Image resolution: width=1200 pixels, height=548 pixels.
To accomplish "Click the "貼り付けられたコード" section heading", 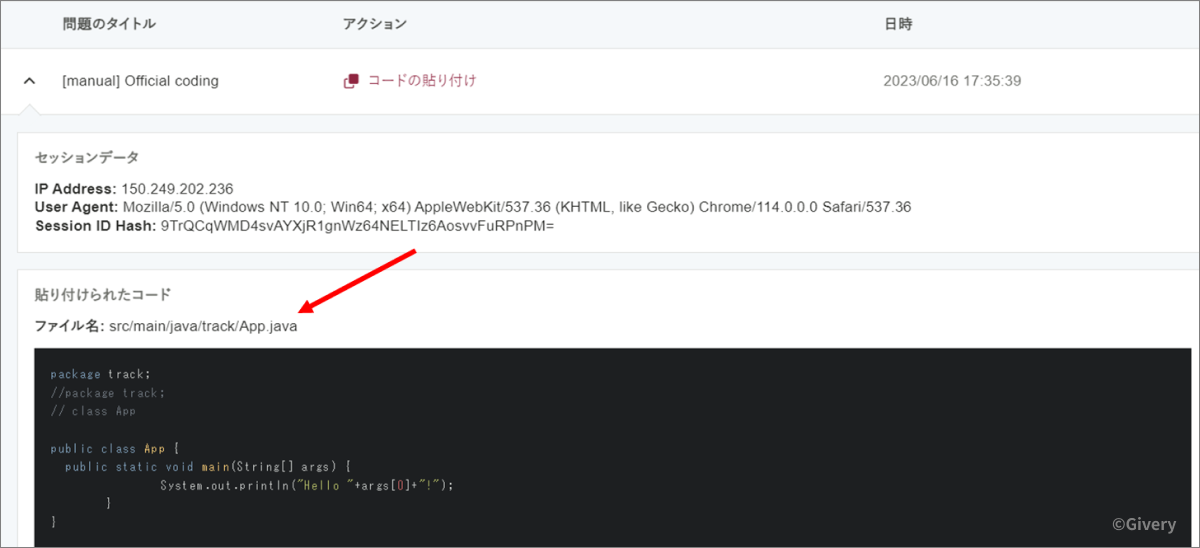I will tap(102, 295).
